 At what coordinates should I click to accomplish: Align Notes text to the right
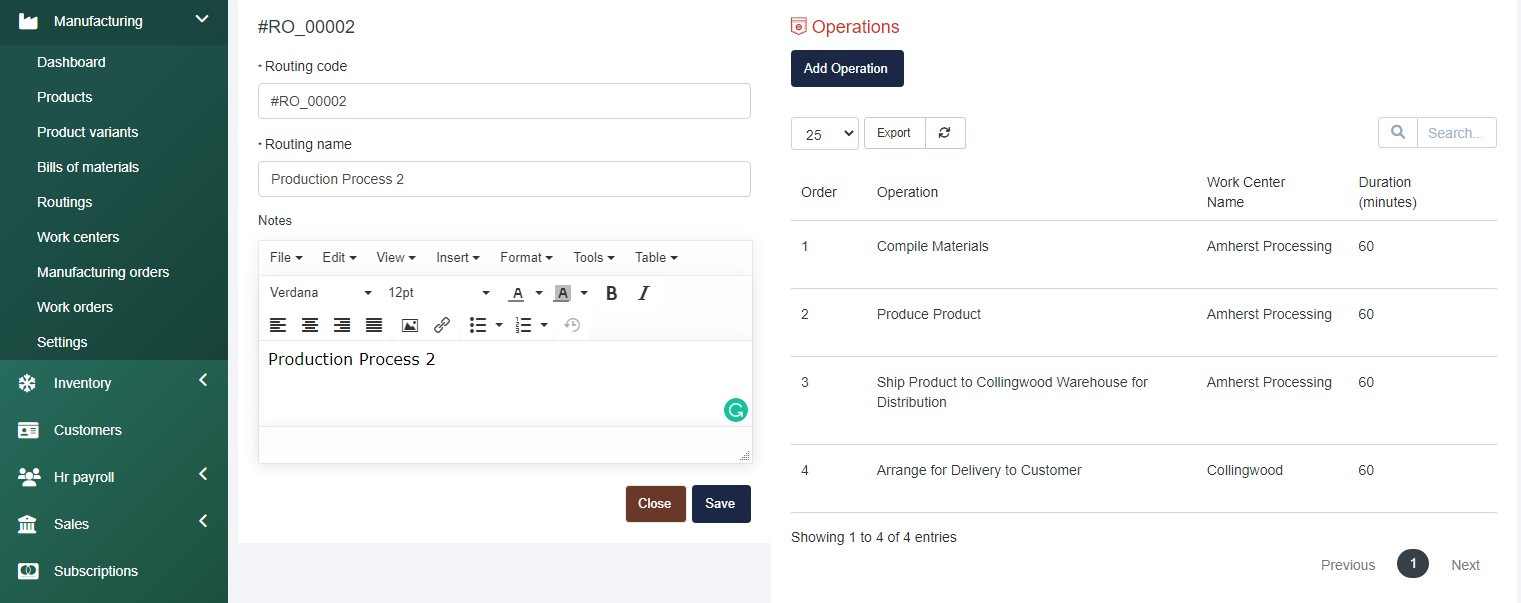342,325
